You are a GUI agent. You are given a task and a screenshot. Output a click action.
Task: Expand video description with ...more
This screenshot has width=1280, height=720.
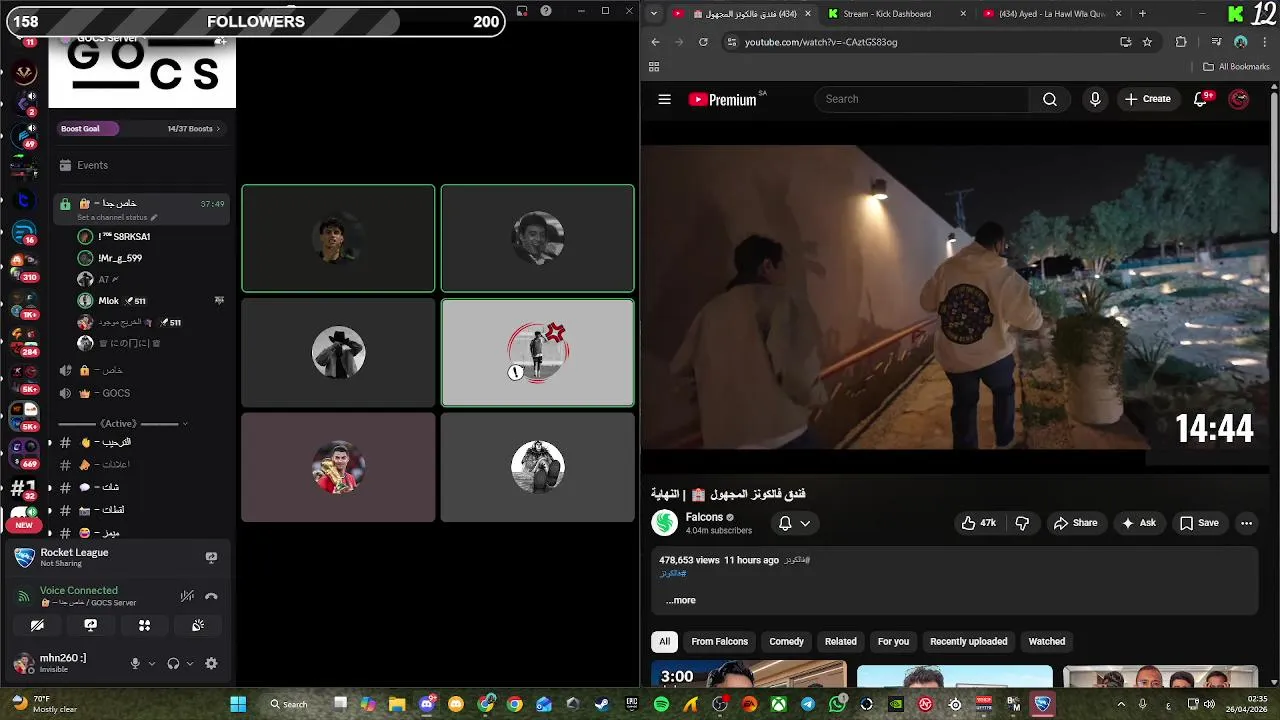pyautogui.click(x=681, y=600)
